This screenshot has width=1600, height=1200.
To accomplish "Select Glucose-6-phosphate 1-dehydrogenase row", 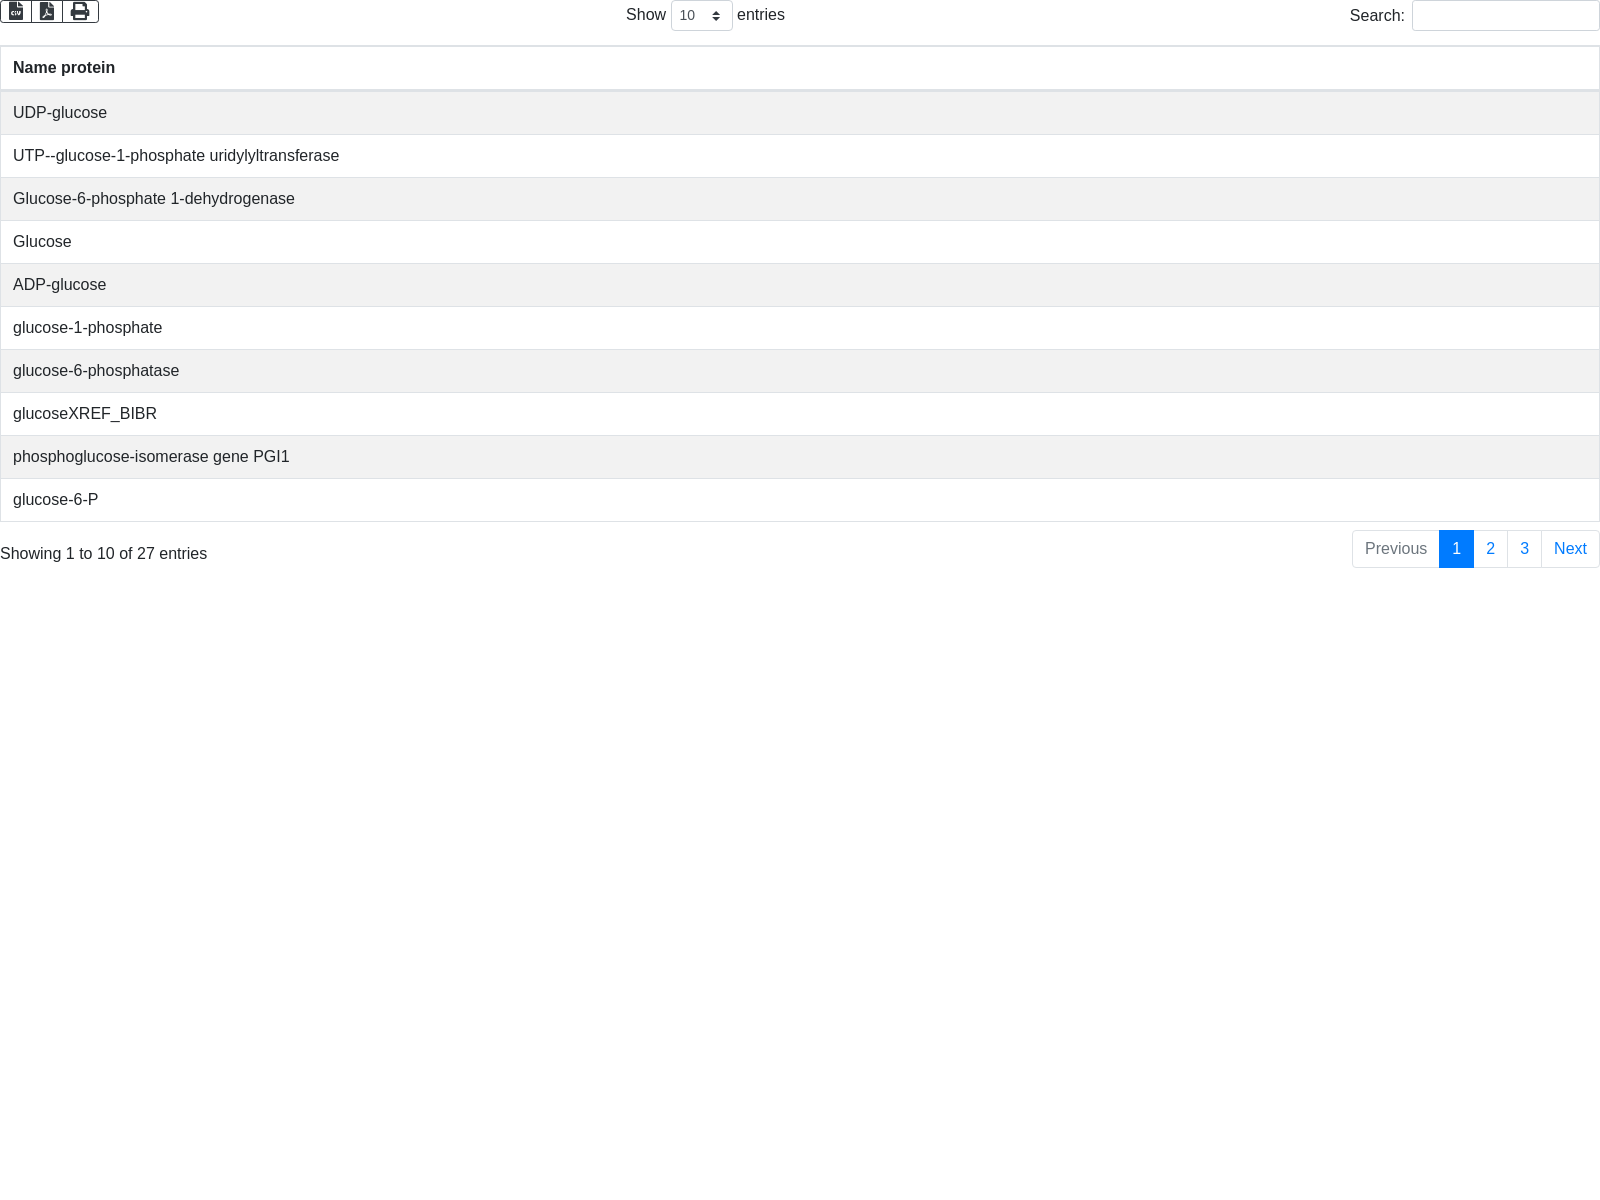I will (x=154, y=199).
